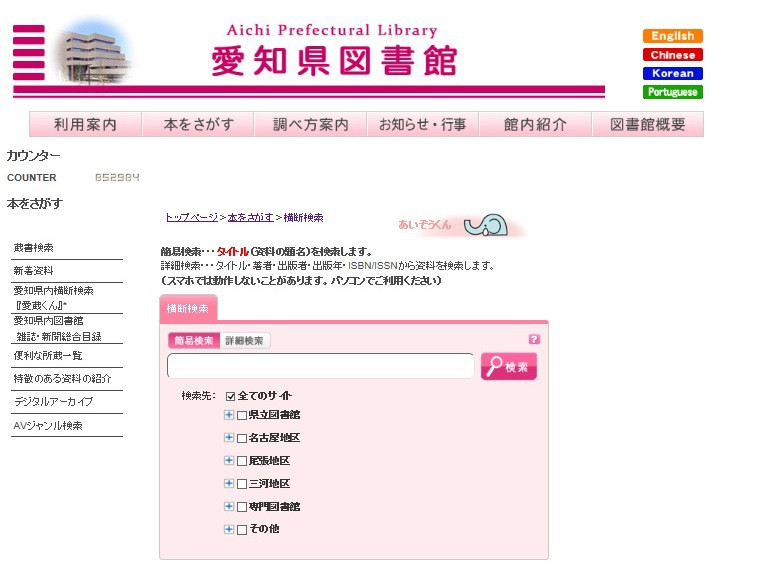Image resolution: width=774 pixels, height=567 pixels.
Task: Expand the 専門図書館 group
Action: point(229,506)
